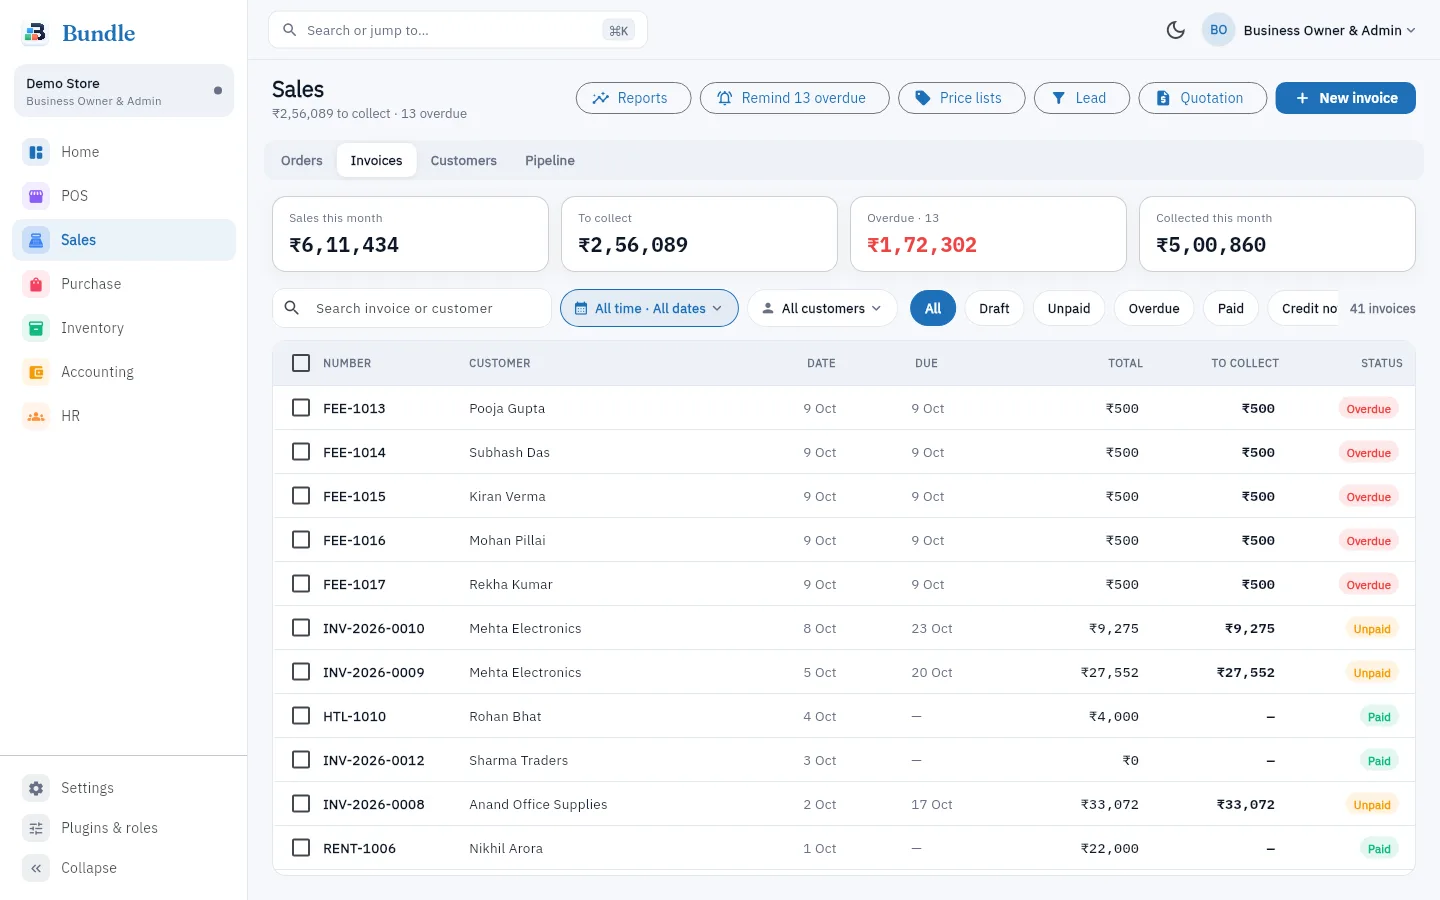
Task: Open the All customers dropdown
Action: (x=822, y=308)
